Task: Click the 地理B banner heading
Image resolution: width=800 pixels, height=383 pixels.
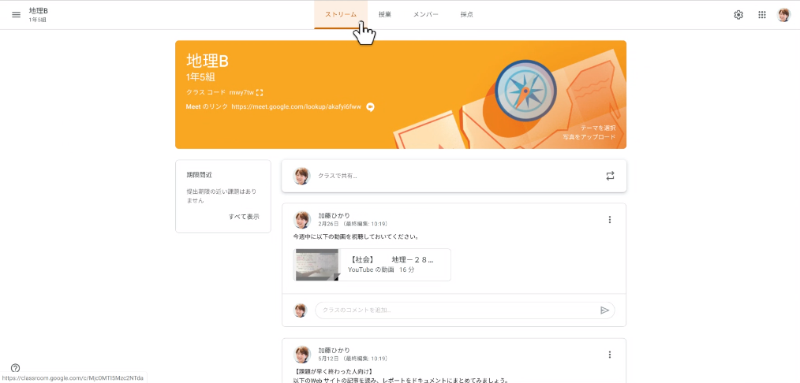Action: [x=207, y=61]
